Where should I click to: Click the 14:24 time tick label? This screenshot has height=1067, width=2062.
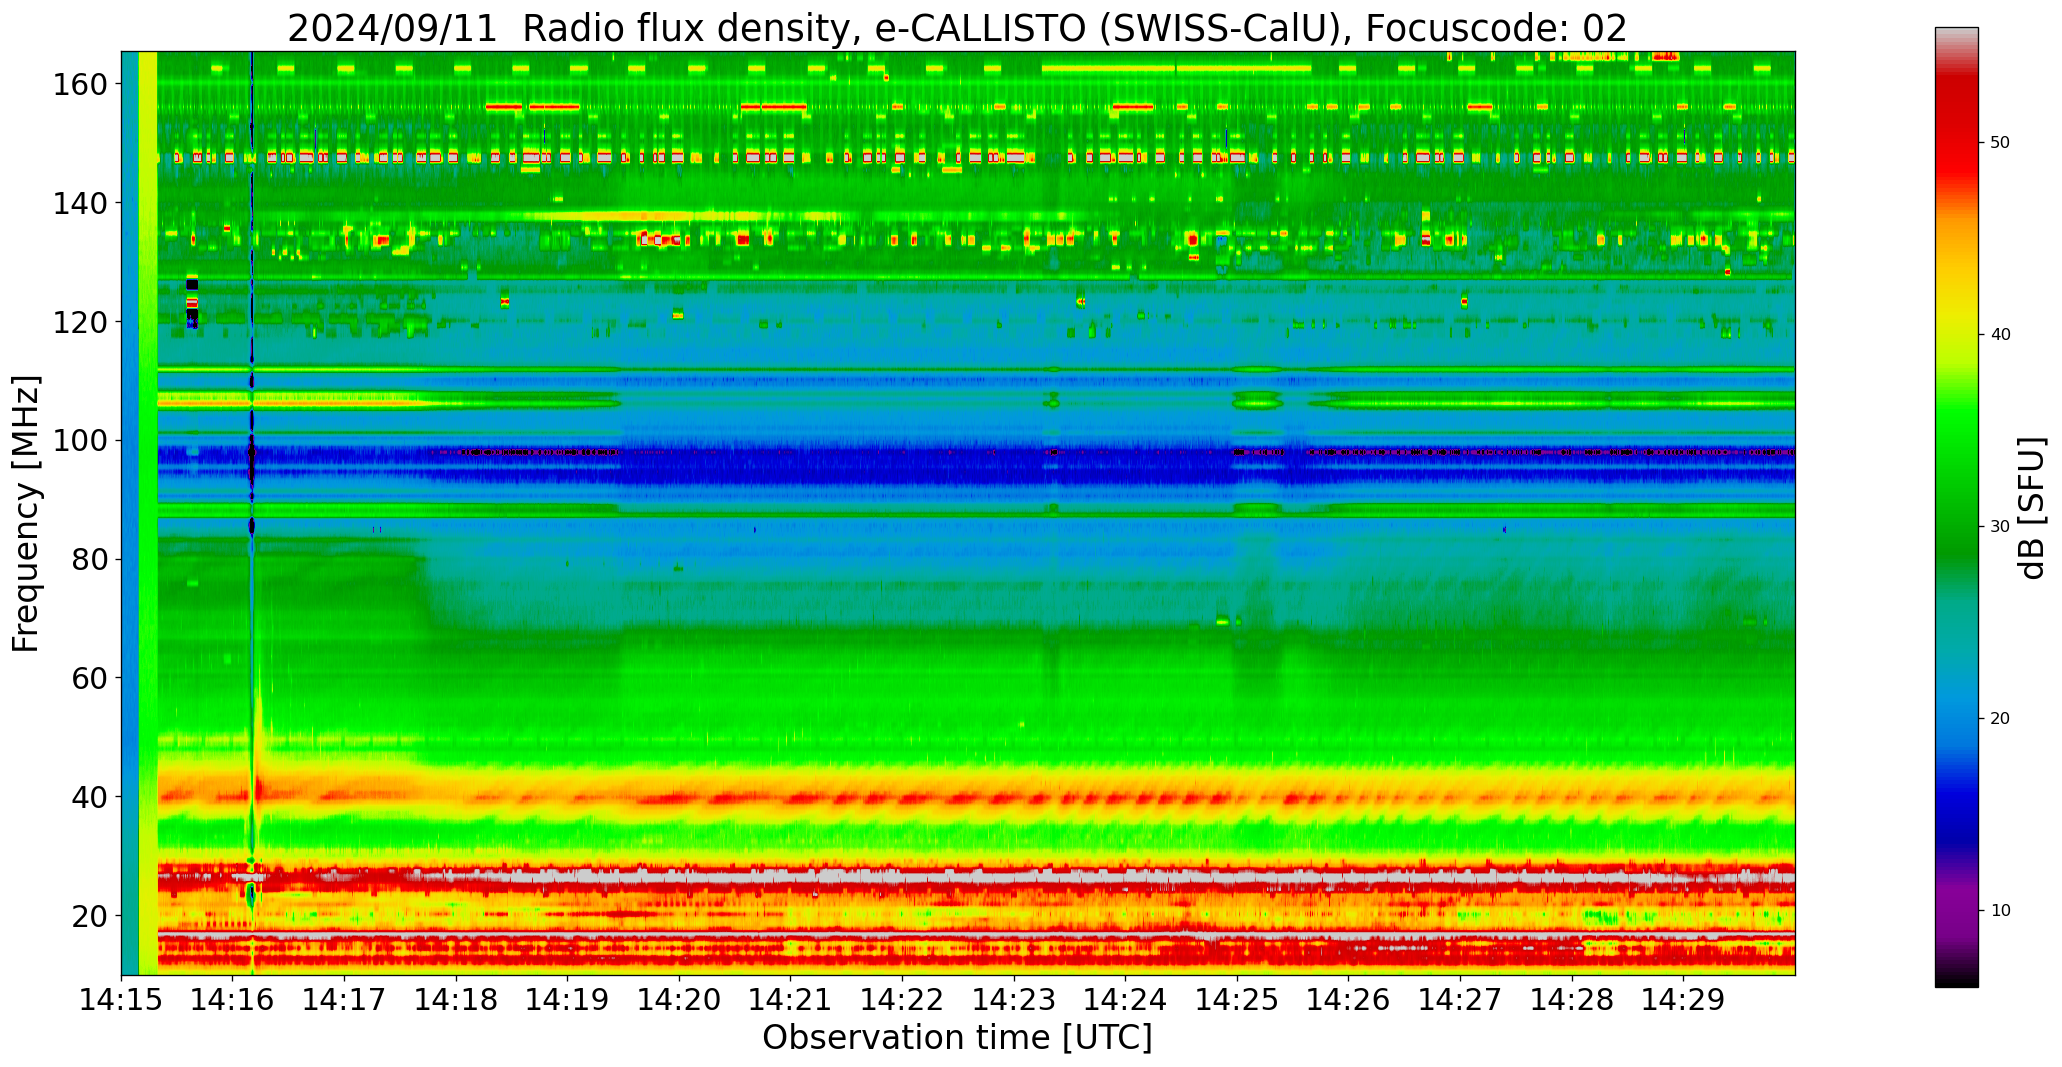pos(1125,999)
